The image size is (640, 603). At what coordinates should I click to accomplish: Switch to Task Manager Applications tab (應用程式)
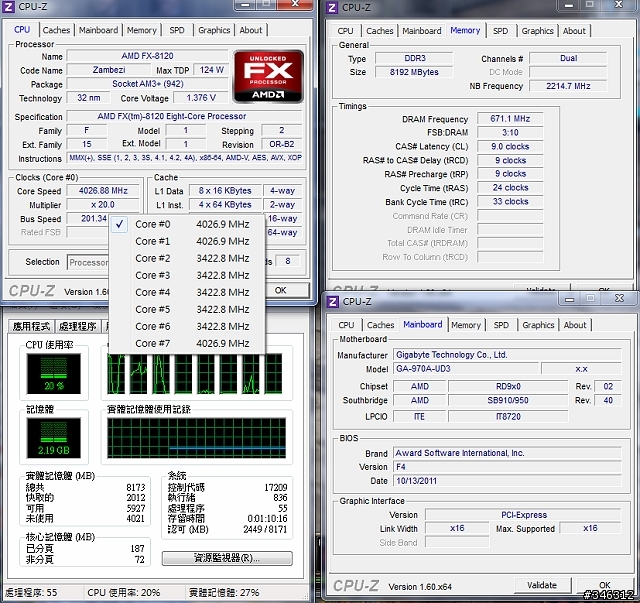(31, 326)
